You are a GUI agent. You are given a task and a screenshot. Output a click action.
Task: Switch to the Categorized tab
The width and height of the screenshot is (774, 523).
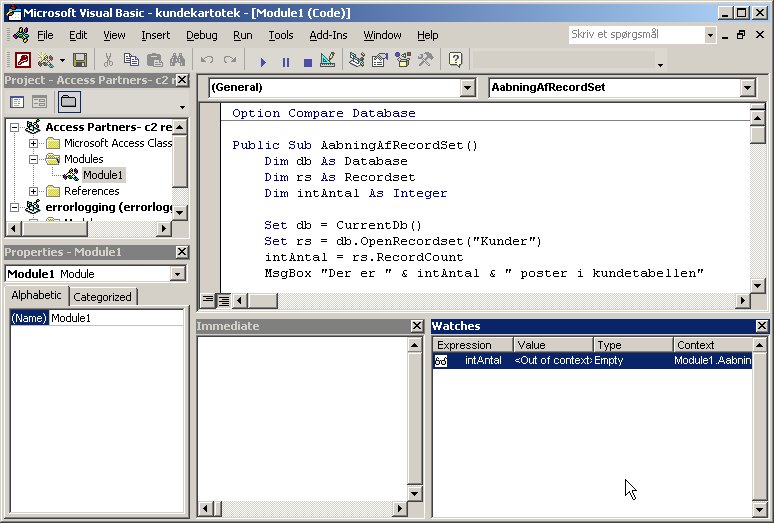coord(102,297)
